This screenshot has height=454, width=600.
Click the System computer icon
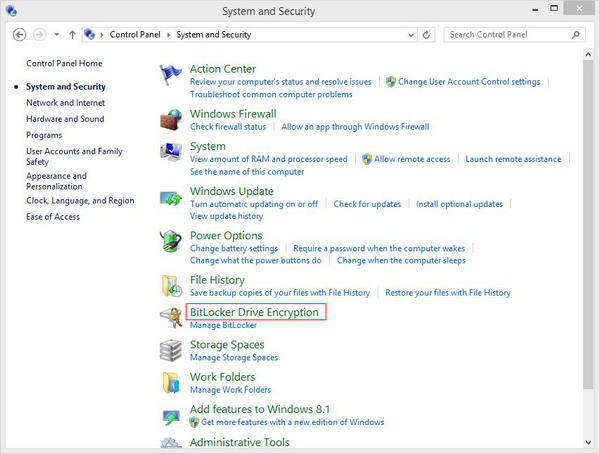tap(171, 152)
